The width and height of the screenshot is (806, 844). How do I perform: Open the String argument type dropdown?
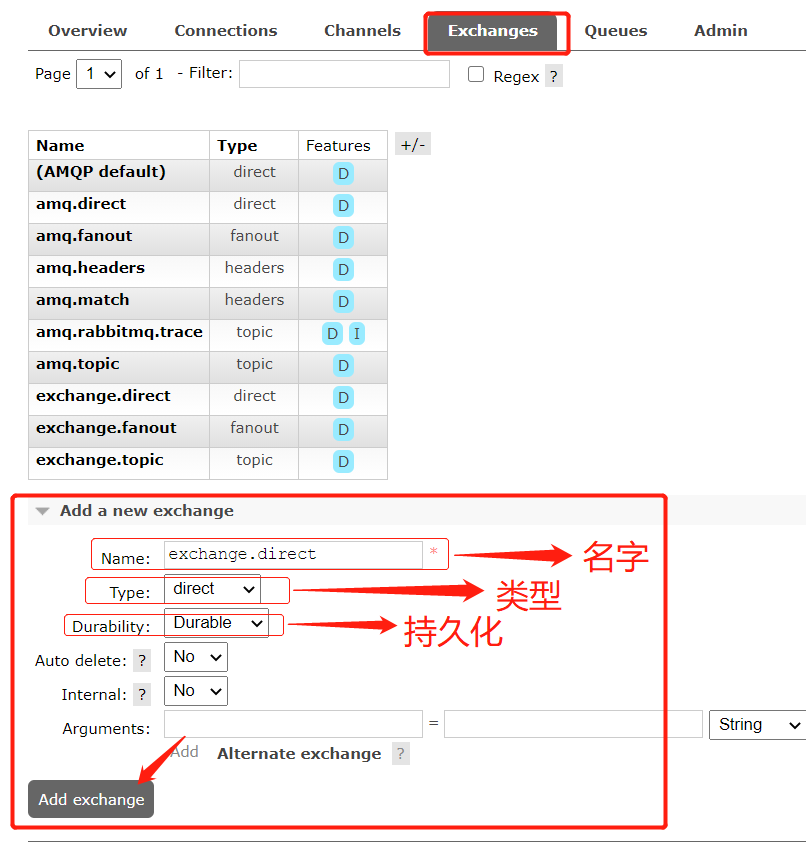[x=758, y=725]
